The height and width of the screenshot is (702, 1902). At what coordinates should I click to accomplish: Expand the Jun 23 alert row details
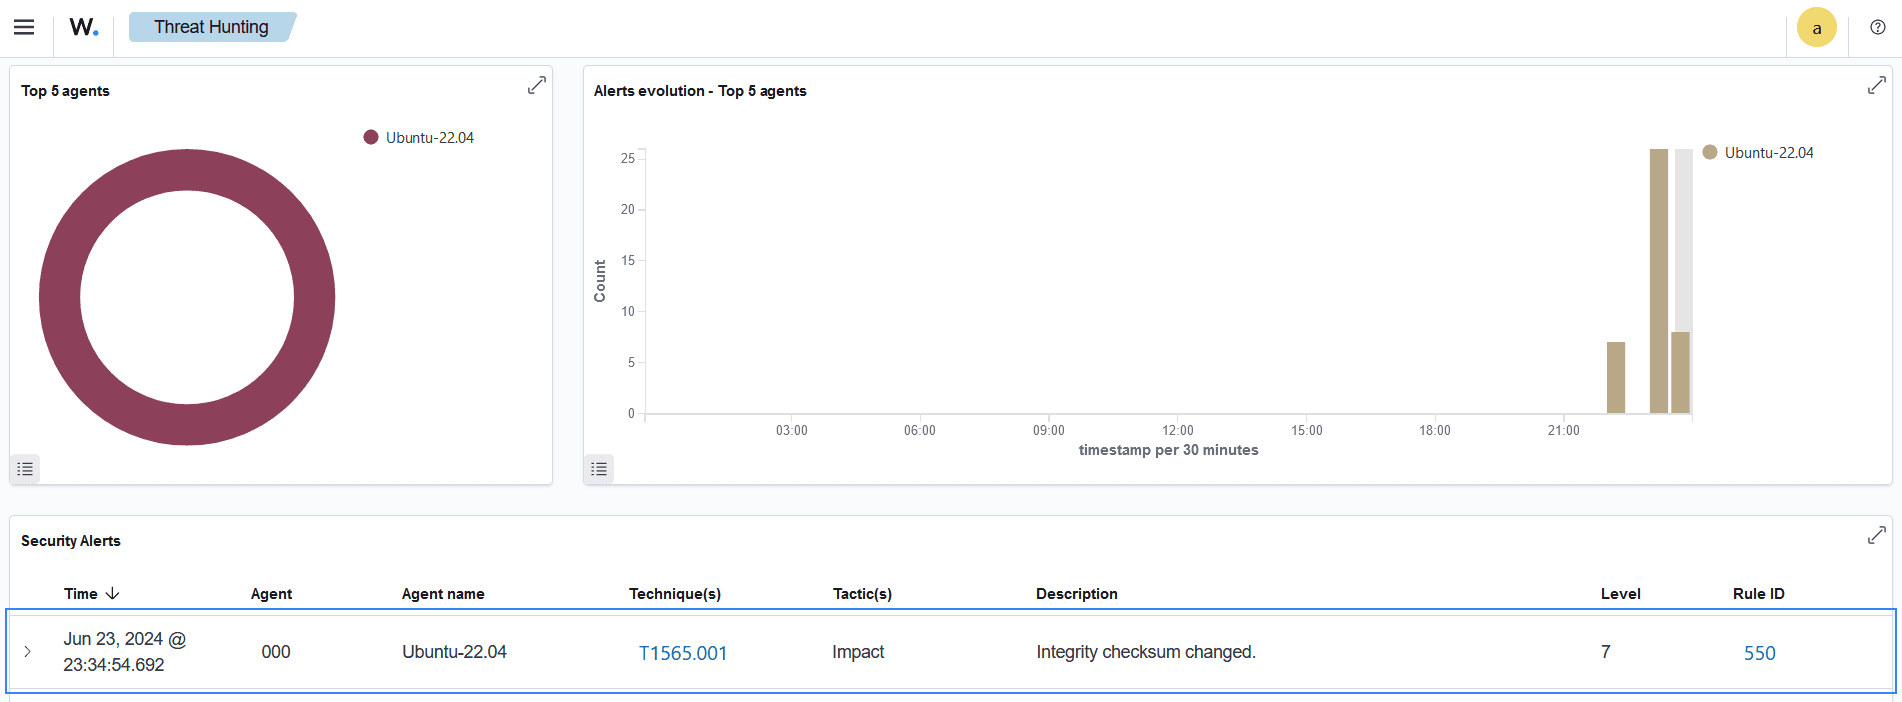[27, 652]
